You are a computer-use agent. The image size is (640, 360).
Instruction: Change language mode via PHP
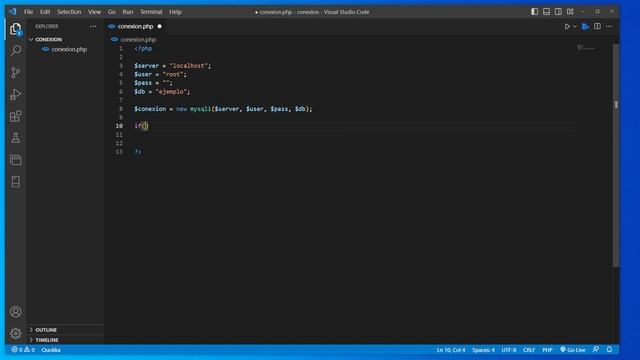click(547, 350)
